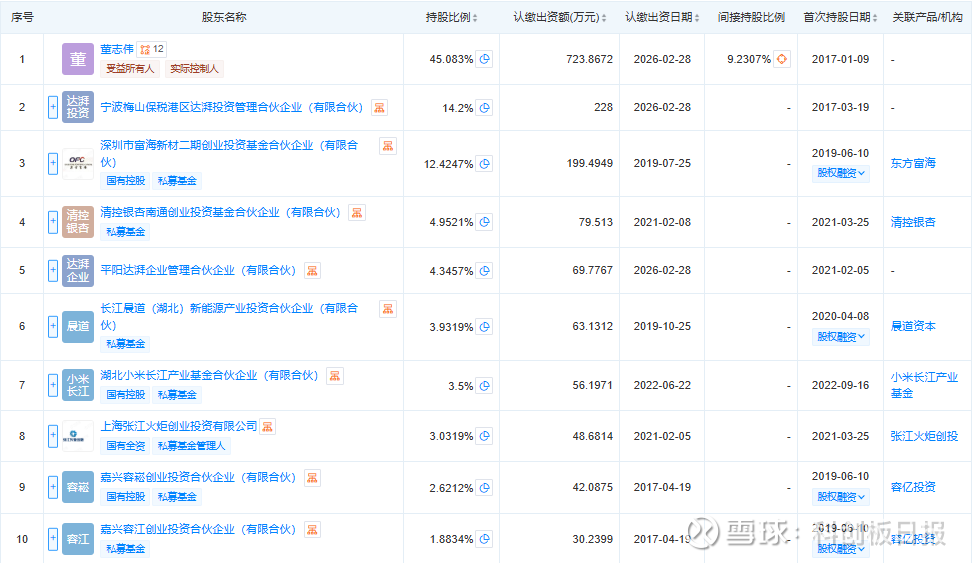Click equity structure icon after 平阳达湃企业管理
Screen dimensions: 974x563
(312, 270)
